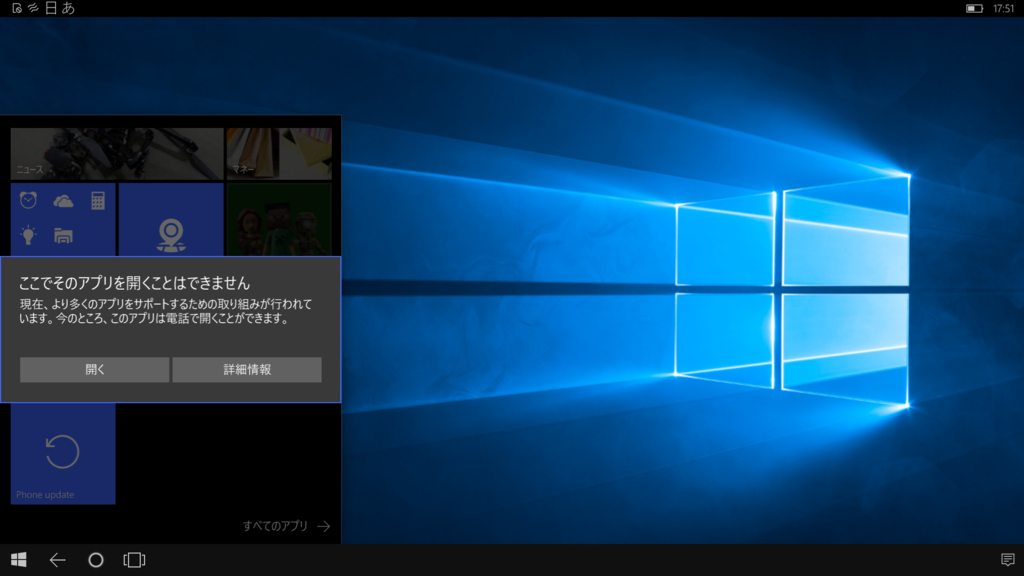Click the first status bar icon at top-left
Viewport: 1024px width, 576px height.
pos(17,8)
